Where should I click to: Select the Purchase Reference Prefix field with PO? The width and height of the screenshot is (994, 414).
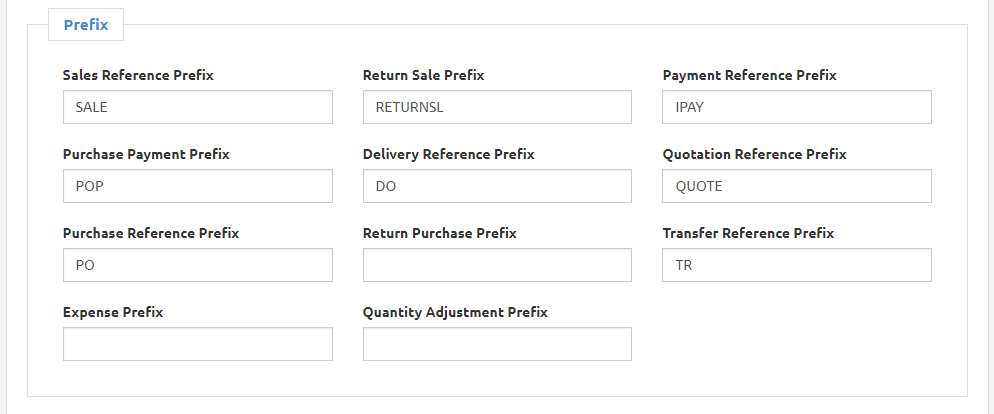[197, 265]
